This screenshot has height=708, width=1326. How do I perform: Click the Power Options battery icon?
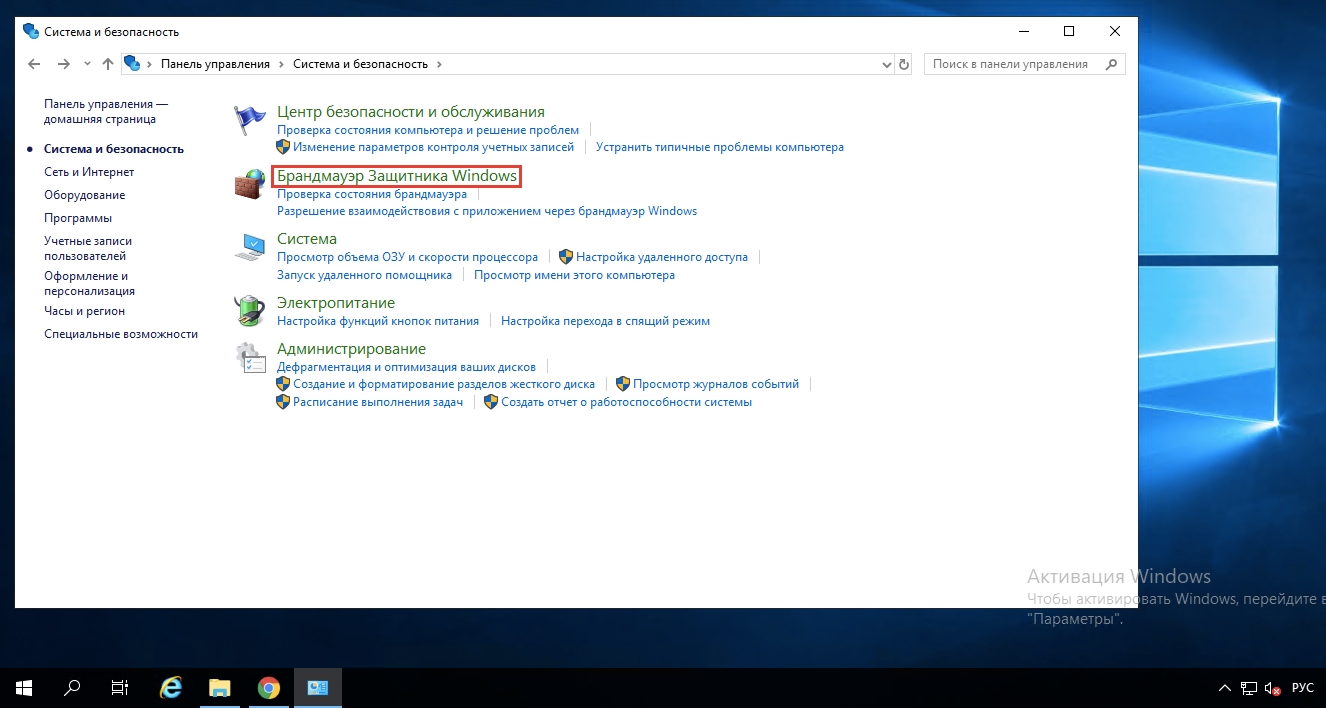249,311
